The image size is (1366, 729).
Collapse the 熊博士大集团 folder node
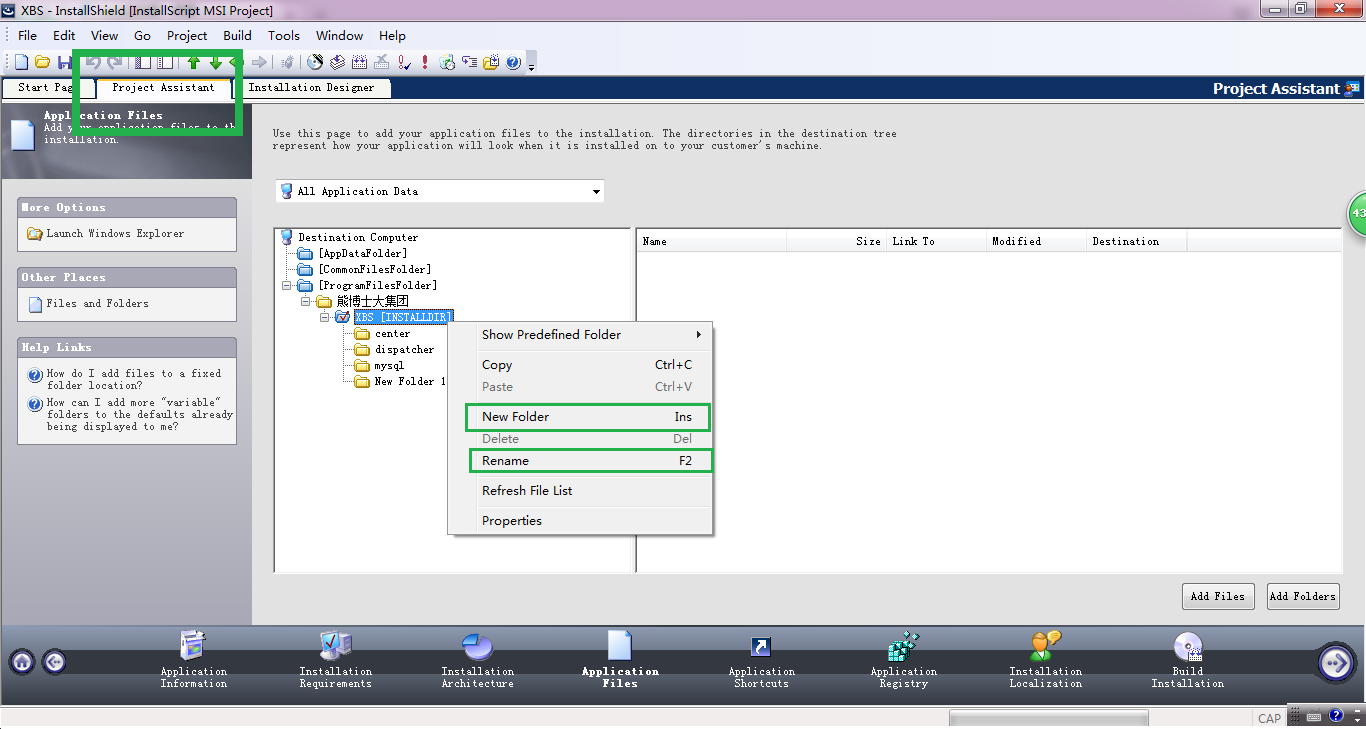305,301
